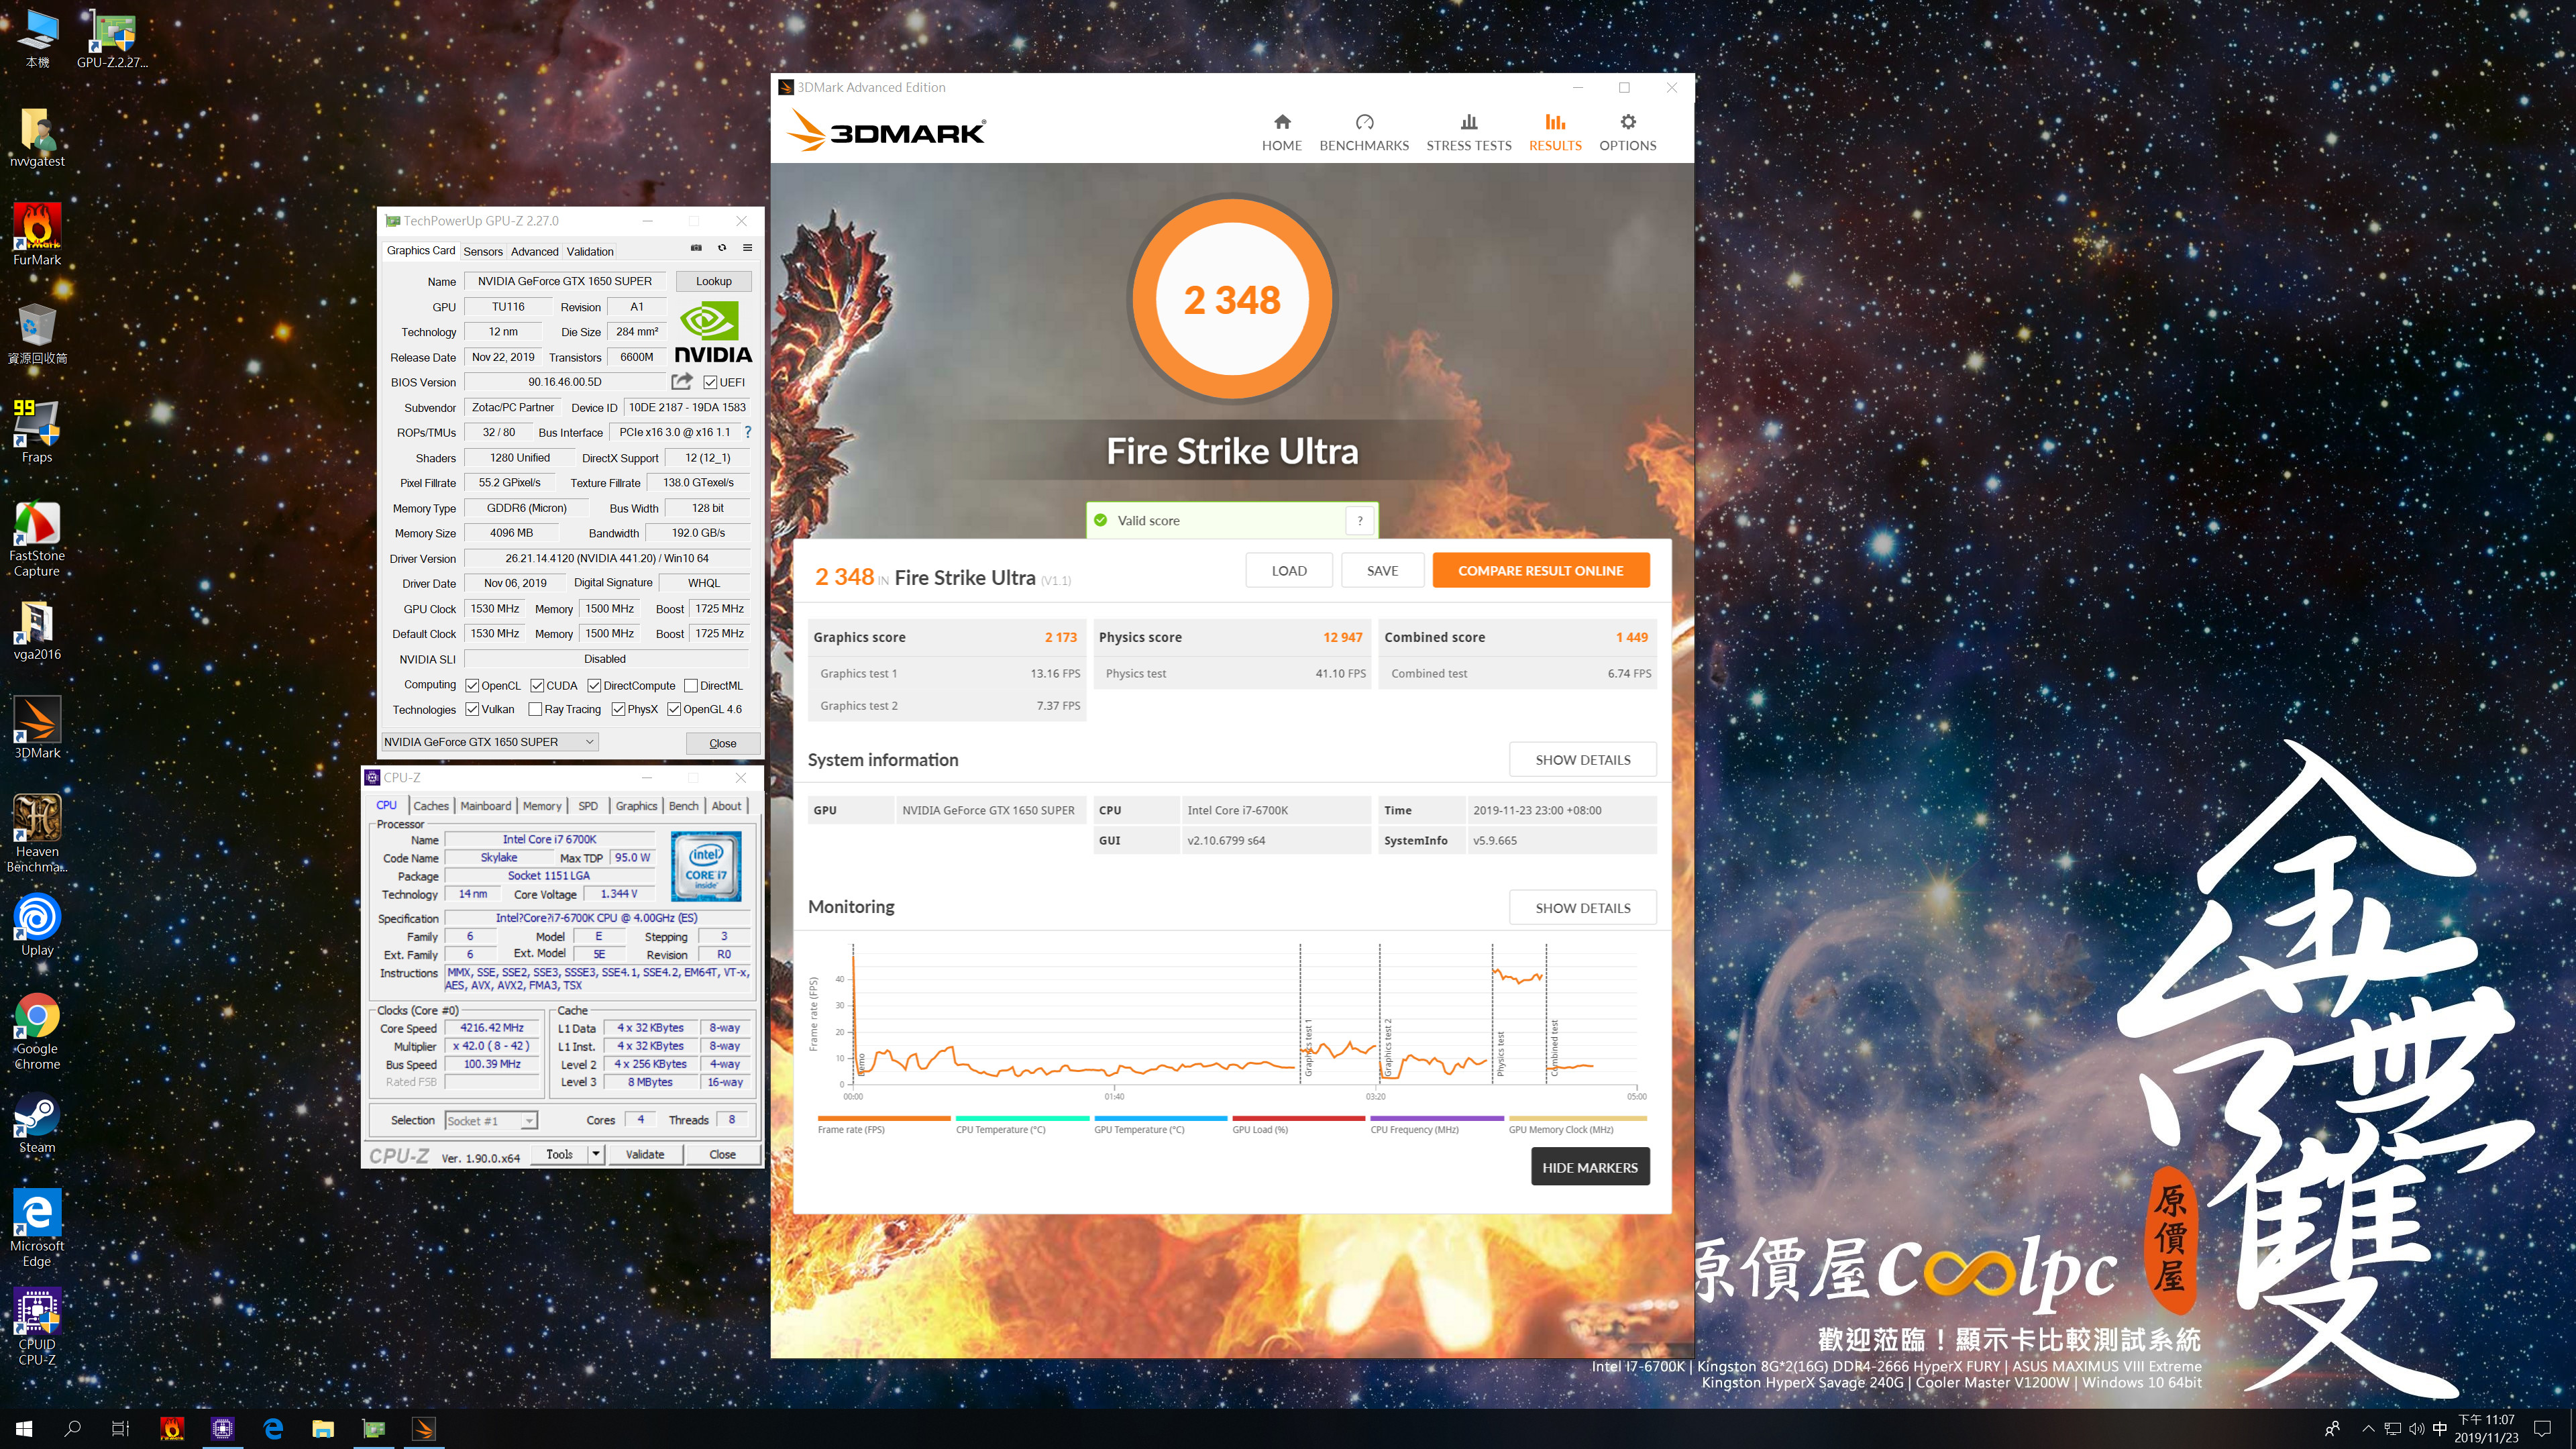Open the vga2016 desktop icon

(37, 631)
